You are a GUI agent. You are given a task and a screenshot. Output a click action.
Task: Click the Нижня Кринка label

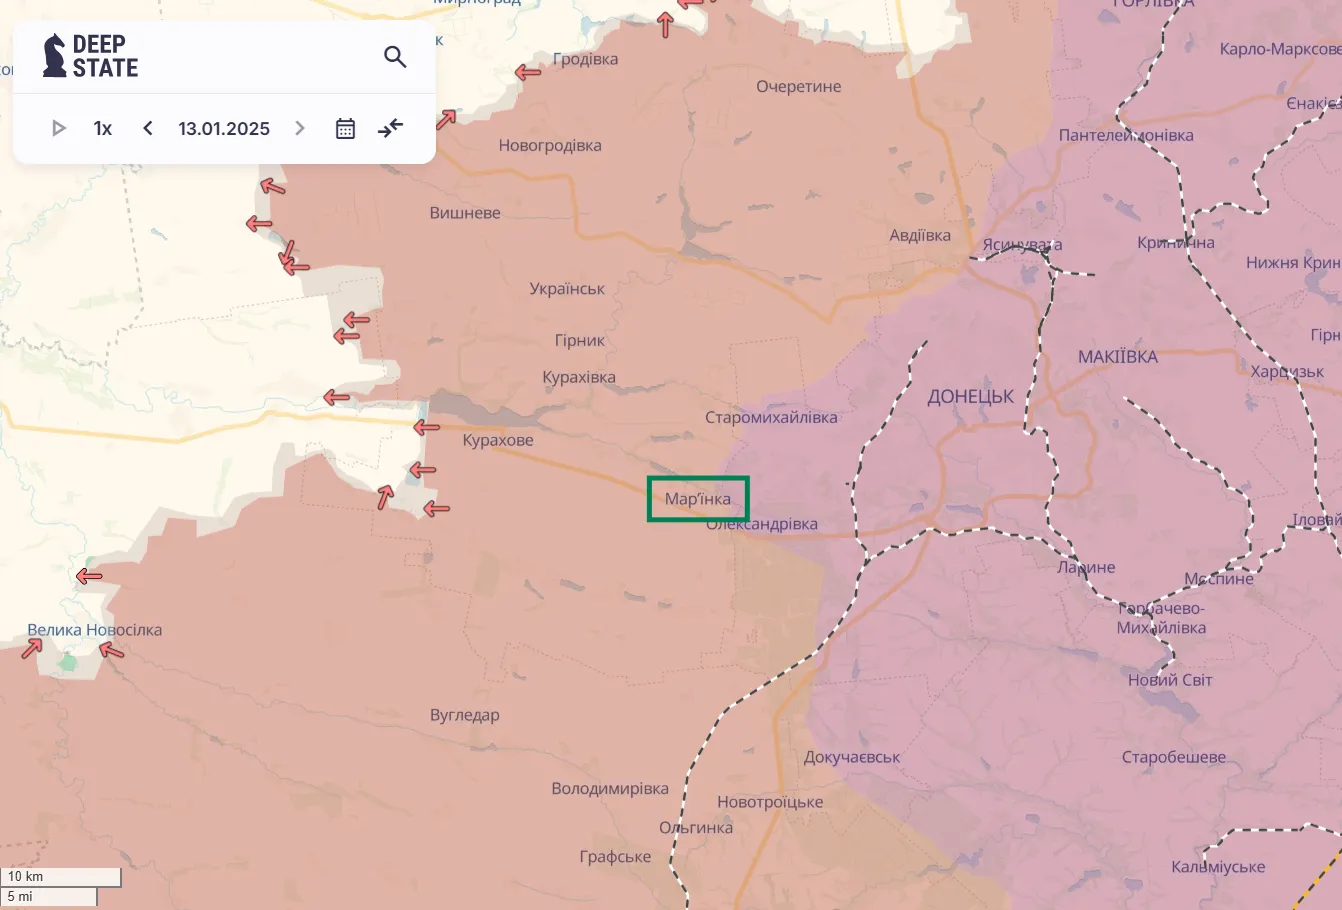pos(1293,263)
